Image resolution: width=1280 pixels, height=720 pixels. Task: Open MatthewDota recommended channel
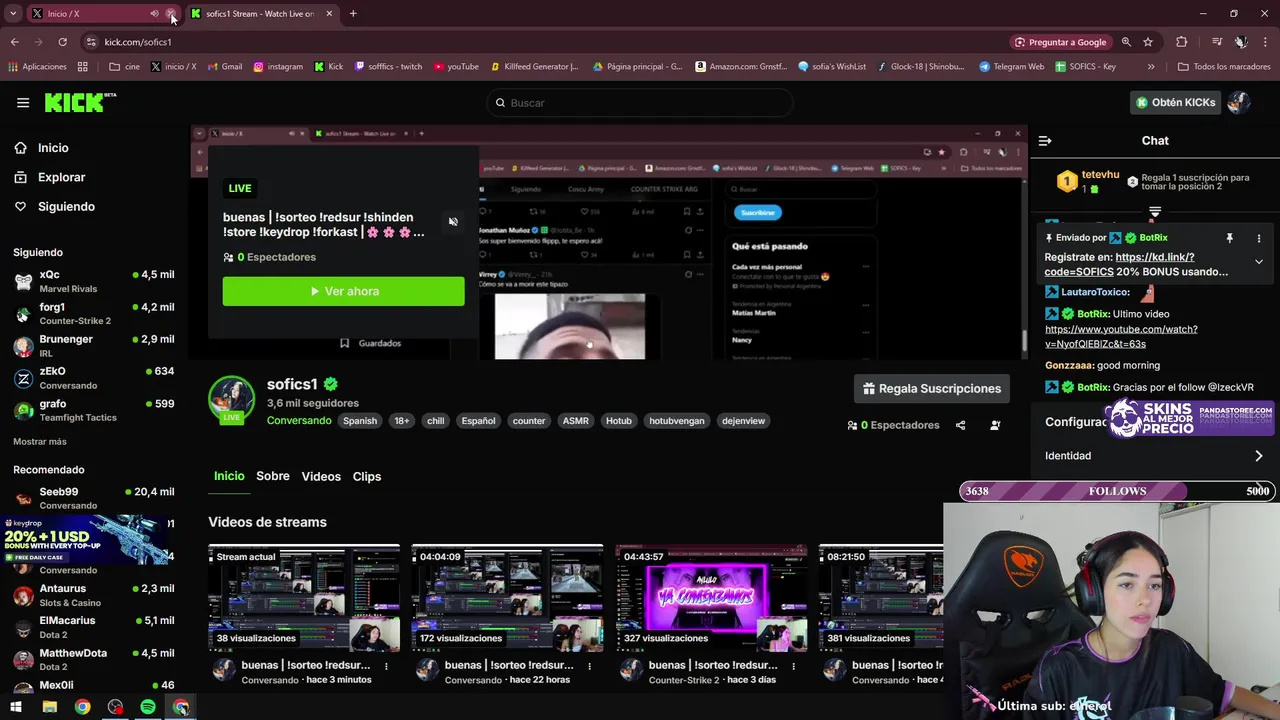(93, 659)
